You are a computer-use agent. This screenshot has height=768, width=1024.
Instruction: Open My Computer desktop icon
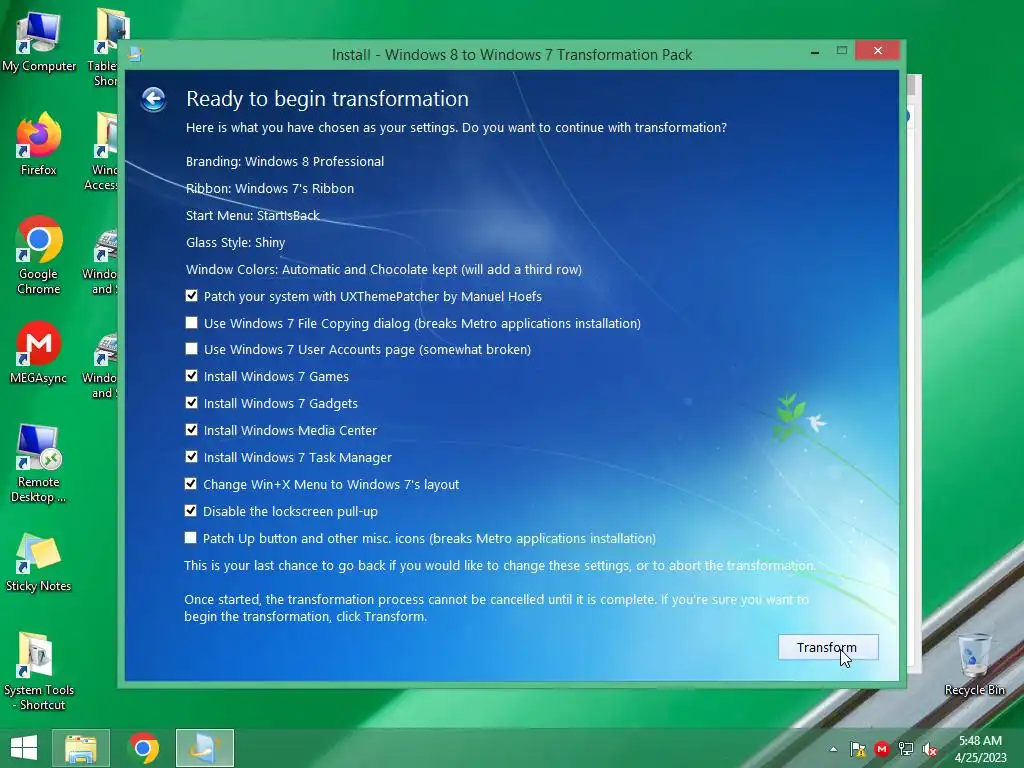39,42
